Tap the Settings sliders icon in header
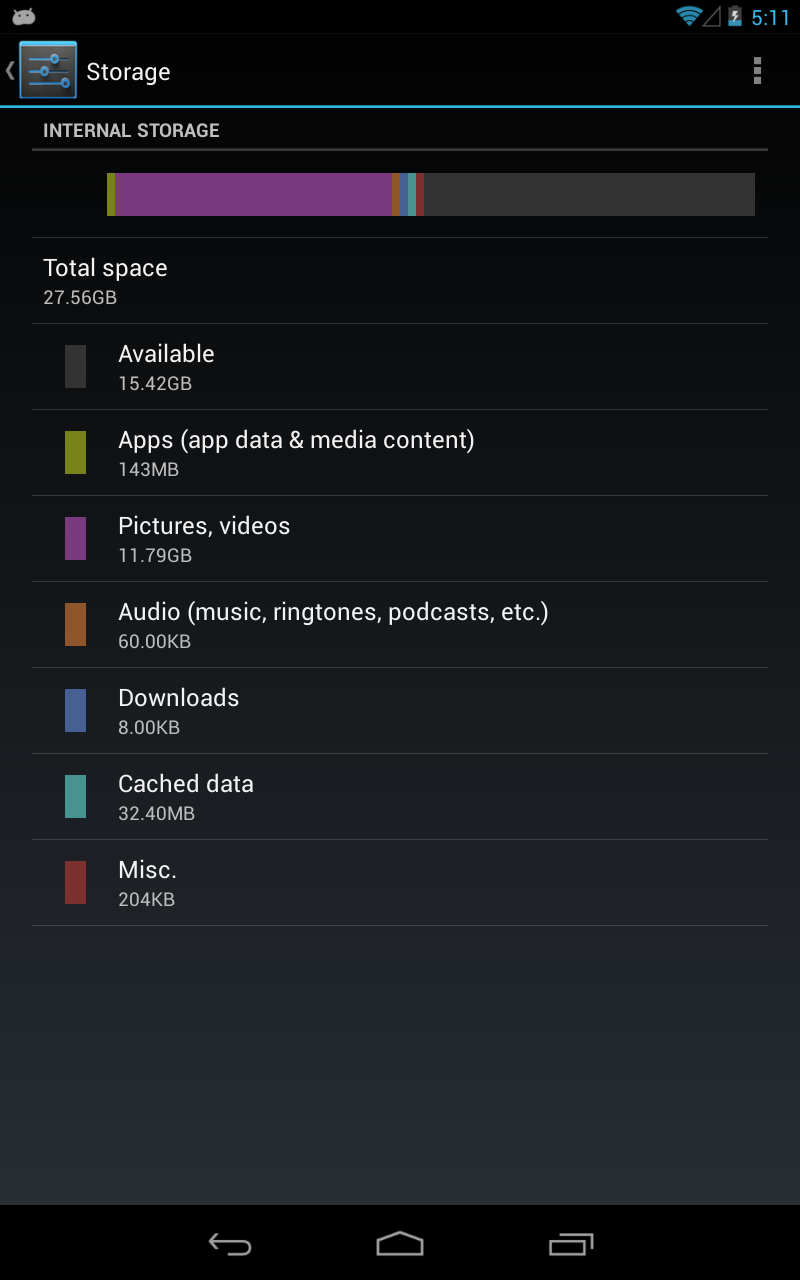Viewport: 800px width, 1280px height. click(48, 70)
